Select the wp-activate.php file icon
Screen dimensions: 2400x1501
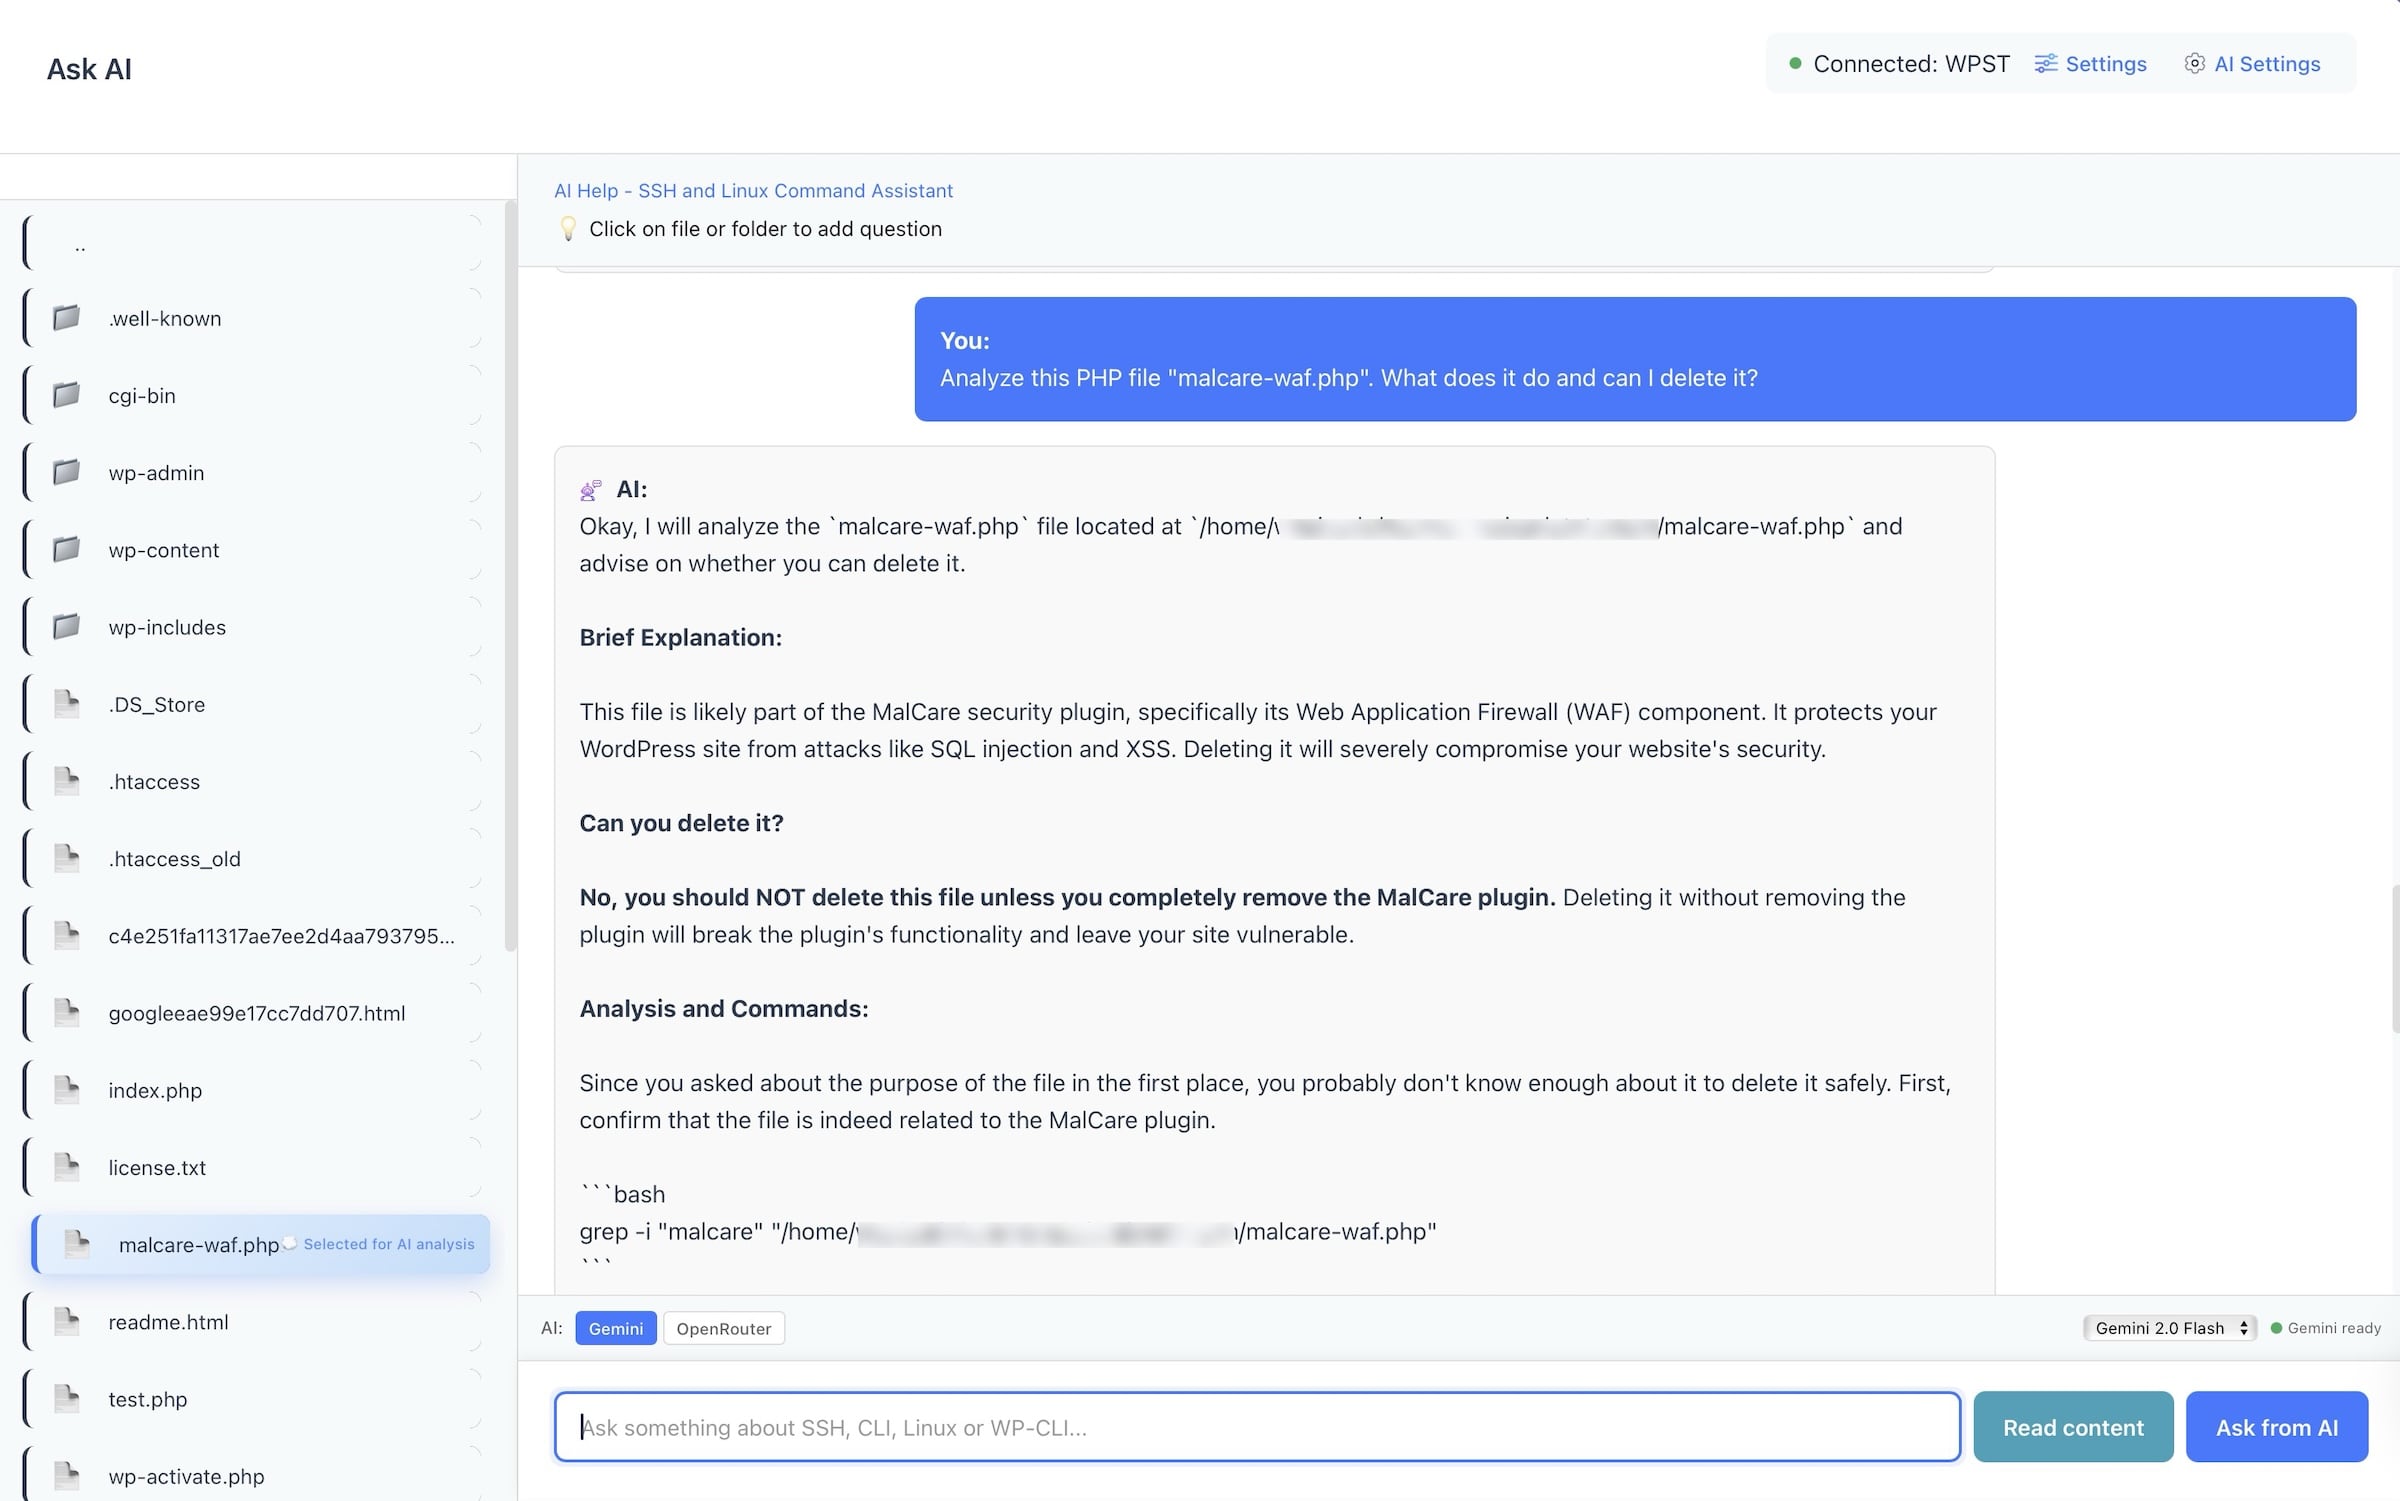click(66, 1476)
